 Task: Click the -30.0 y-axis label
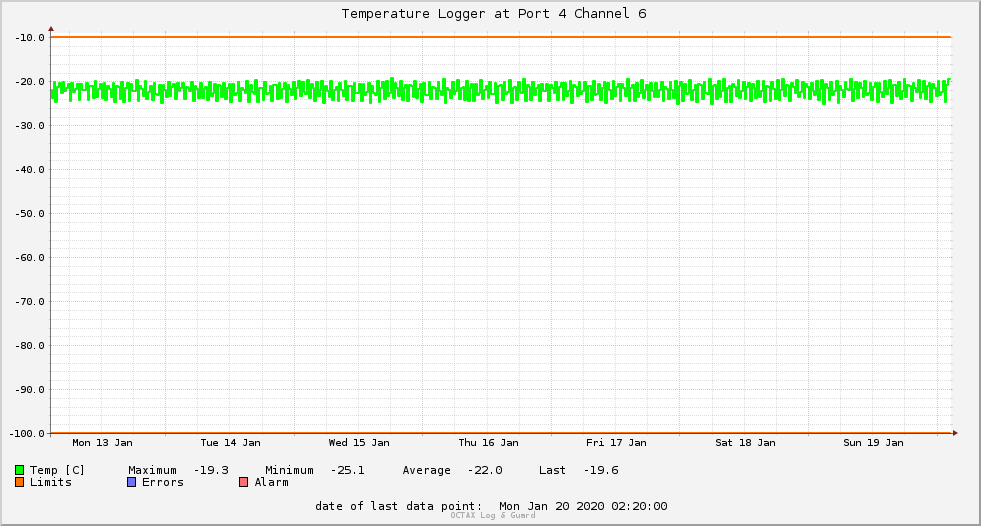(29, 126)
